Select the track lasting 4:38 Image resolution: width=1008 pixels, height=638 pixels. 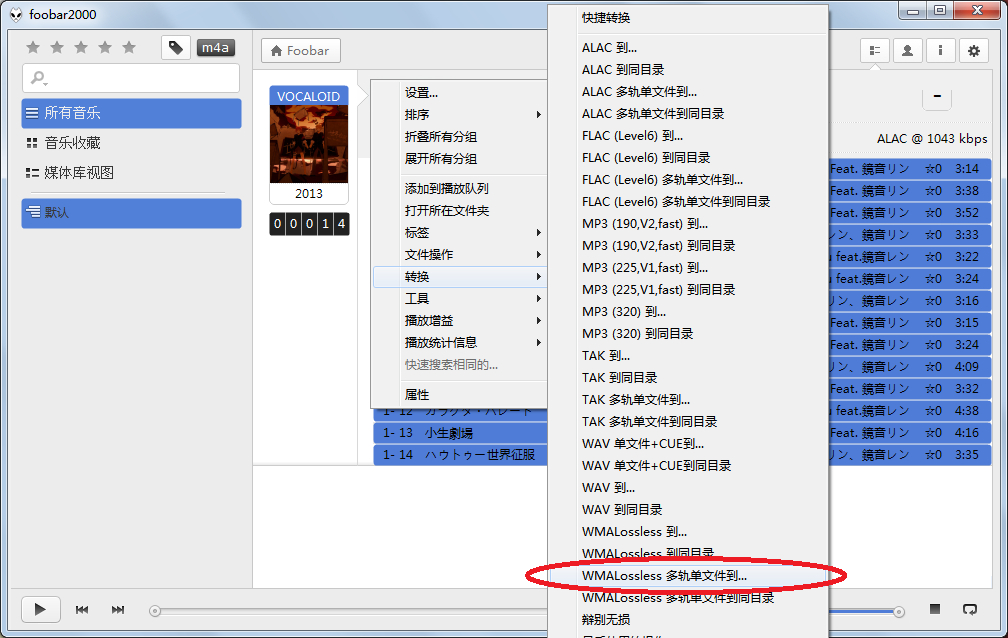pyautogui.click(x=910, y=410)
